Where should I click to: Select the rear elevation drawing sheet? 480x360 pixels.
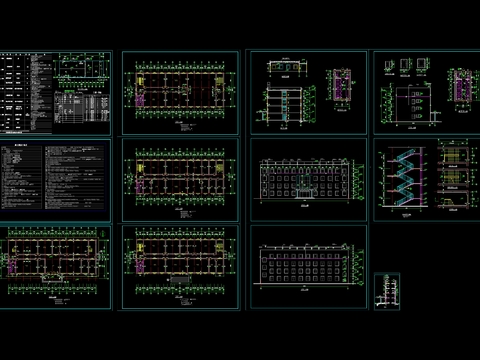[x=309, y=267]
